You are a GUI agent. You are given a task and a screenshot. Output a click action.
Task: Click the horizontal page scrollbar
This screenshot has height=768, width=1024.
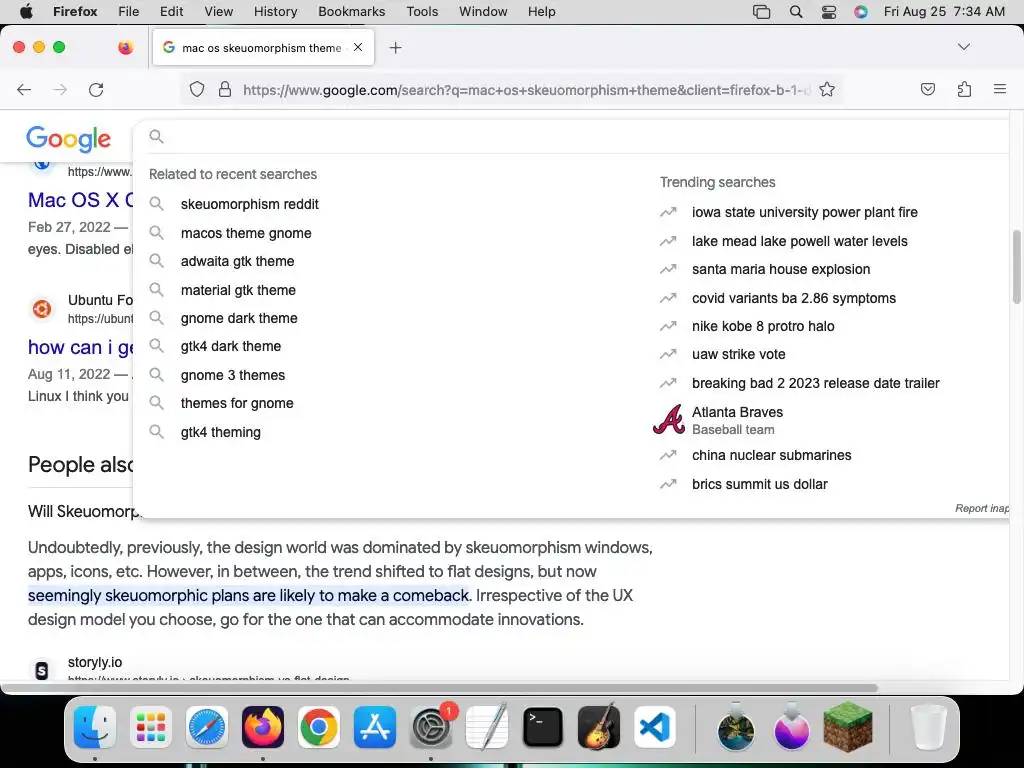click(439, 688)
